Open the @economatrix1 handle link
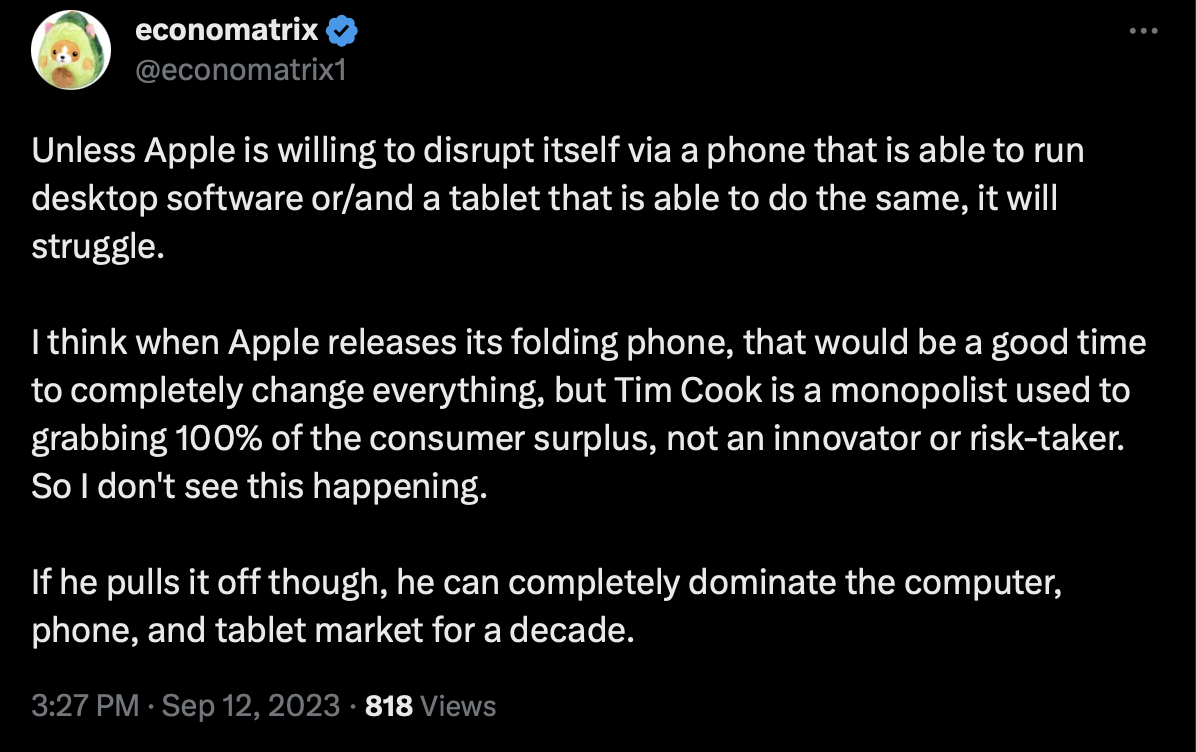Viewport: 1196px width, 752px height. 241,69
